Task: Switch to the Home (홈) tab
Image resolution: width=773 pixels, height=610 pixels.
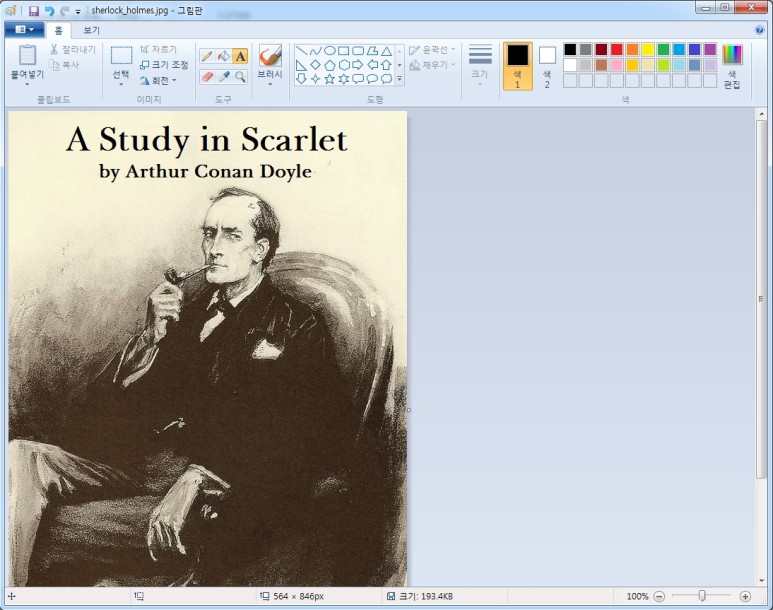Action: 59,31
